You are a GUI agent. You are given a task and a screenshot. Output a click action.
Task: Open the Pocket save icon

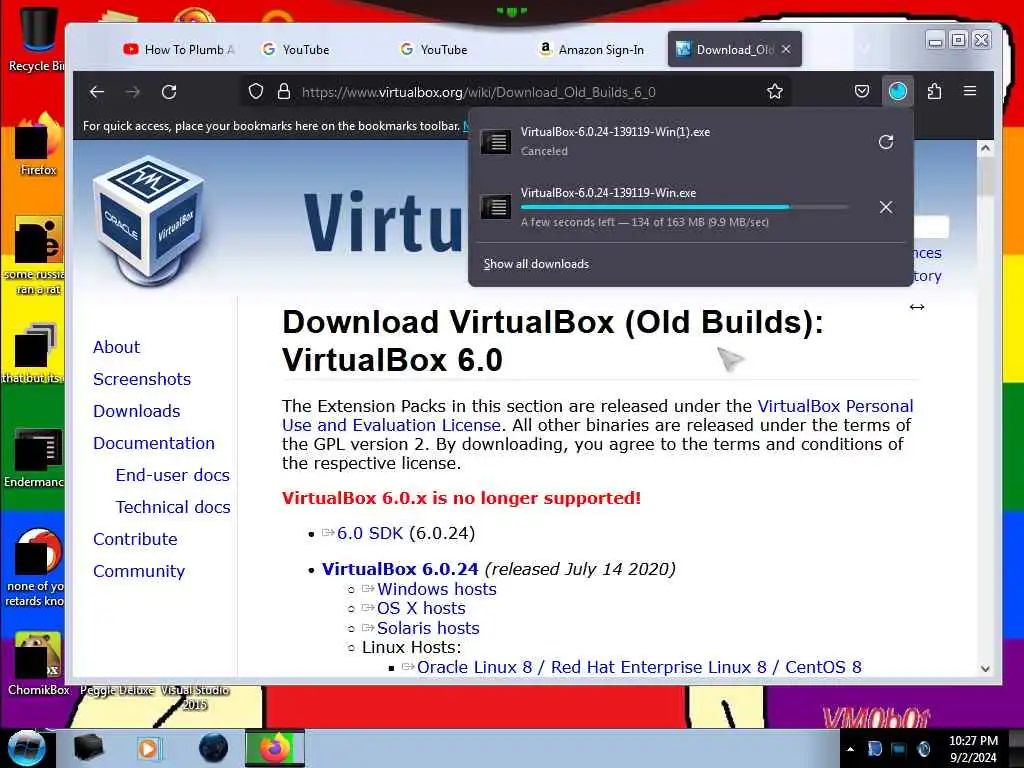(x=862, y=91)
